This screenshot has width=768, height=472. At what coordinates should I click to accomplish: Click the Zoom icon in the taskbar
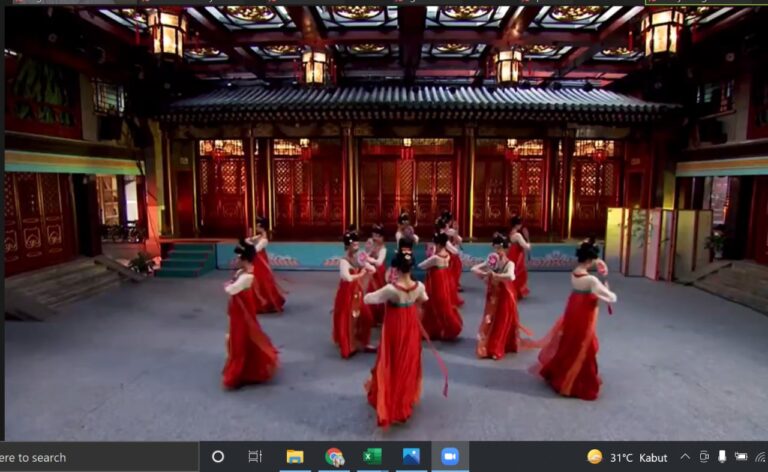click(450, 457)
